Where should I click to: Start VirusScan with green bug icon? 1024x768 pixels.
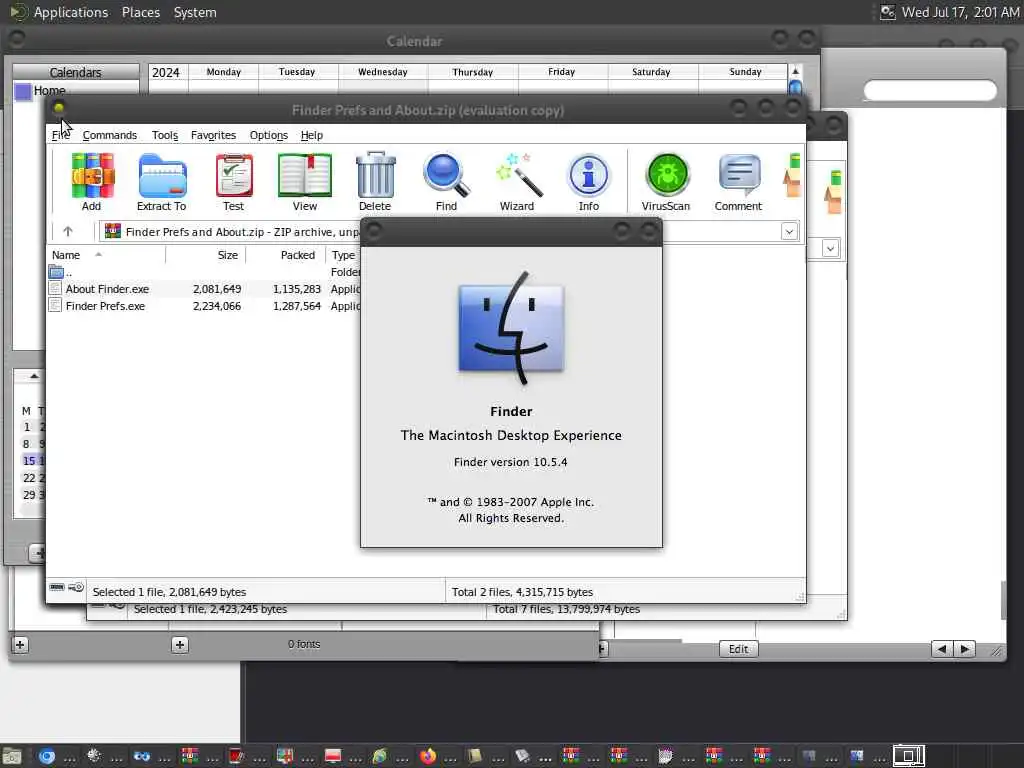(667, 175)
